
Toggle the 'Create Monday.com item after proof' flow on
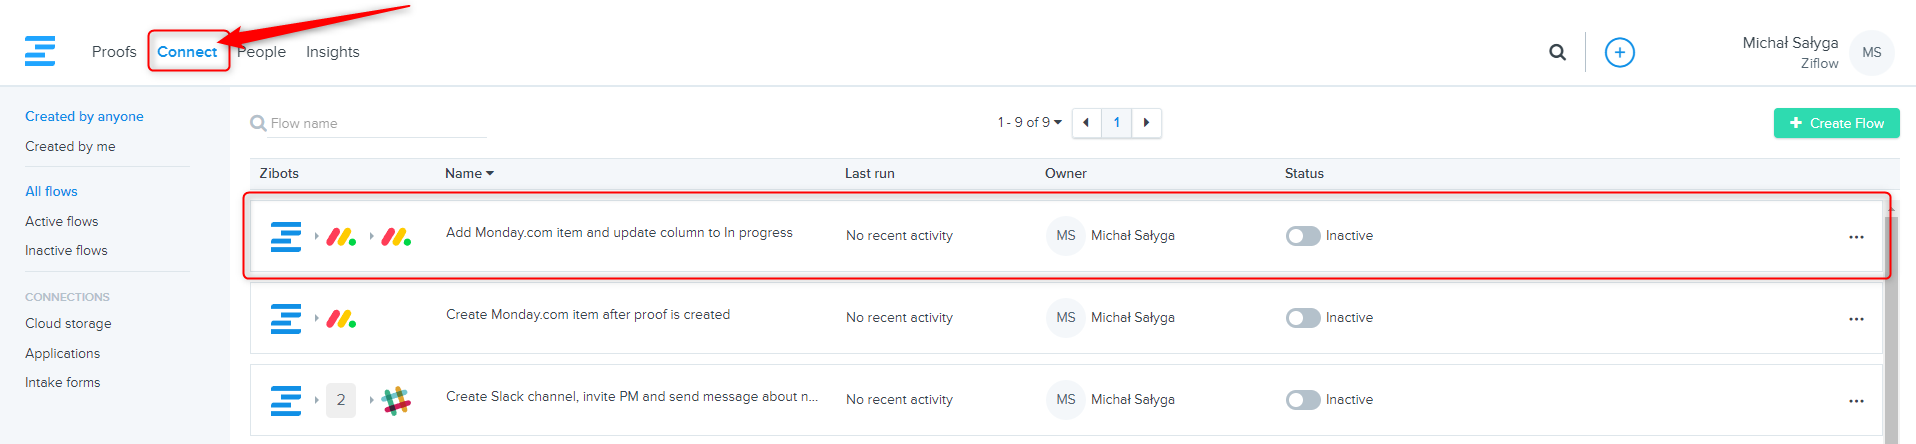coord(1302,318)
